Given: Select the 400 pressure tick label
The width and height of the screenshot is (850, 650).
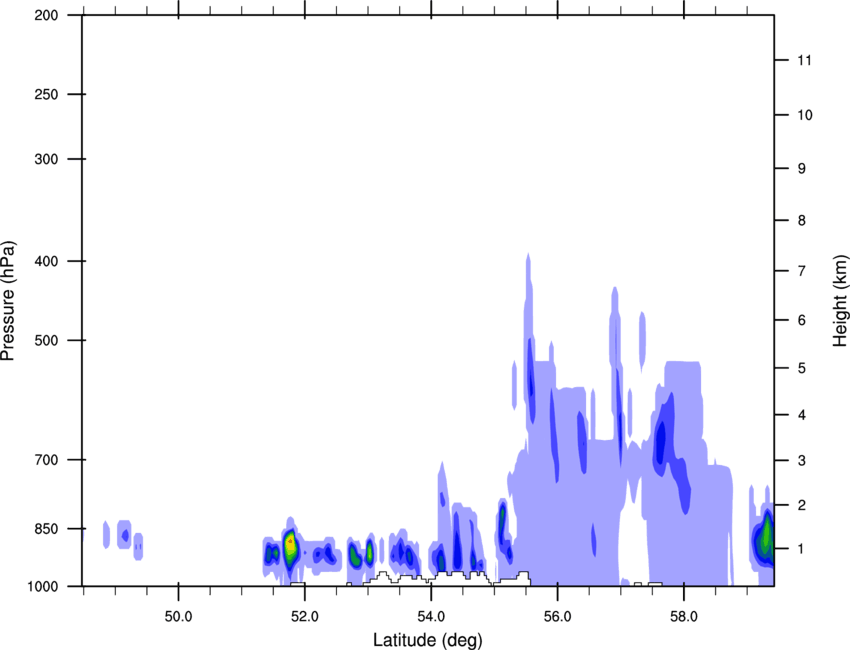Looking at the screenshot, I should click(46, 261).
